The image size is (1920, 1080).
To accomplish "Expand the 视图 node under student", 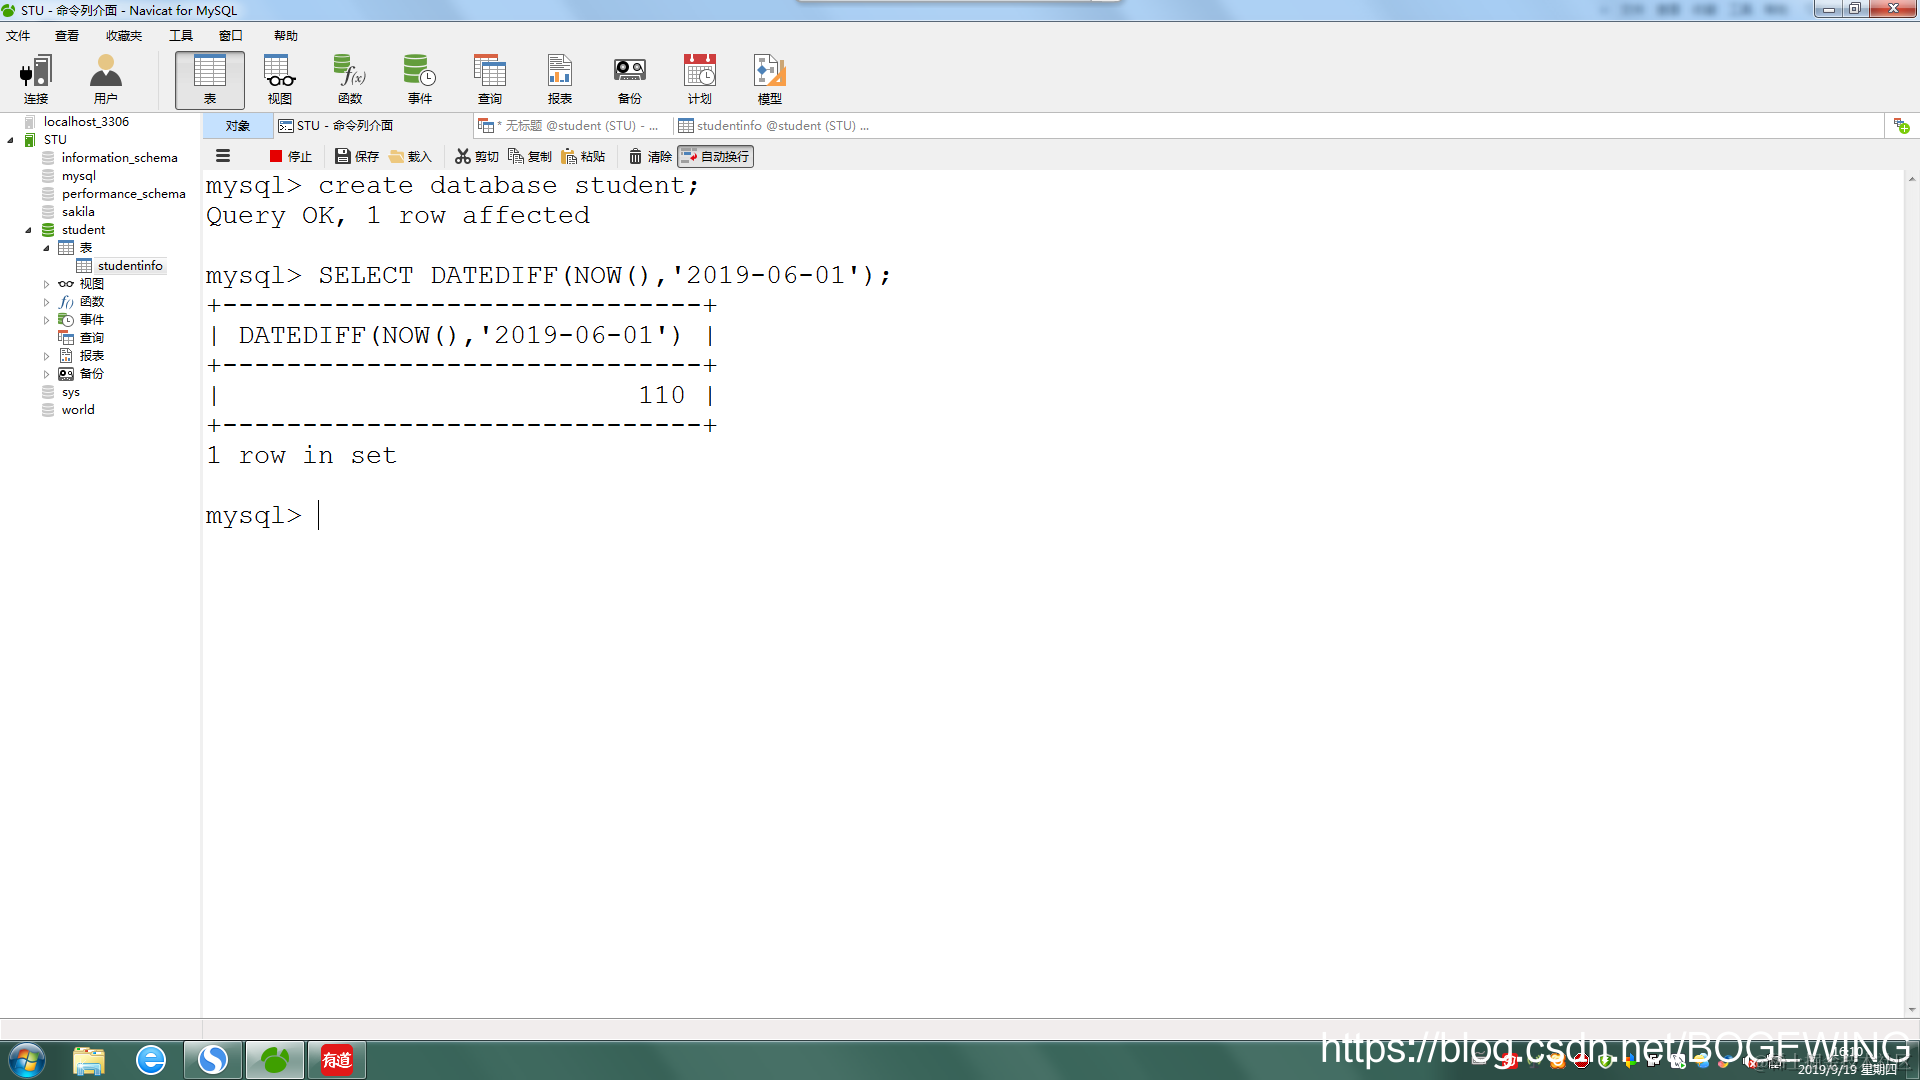I will pos(46,284).
